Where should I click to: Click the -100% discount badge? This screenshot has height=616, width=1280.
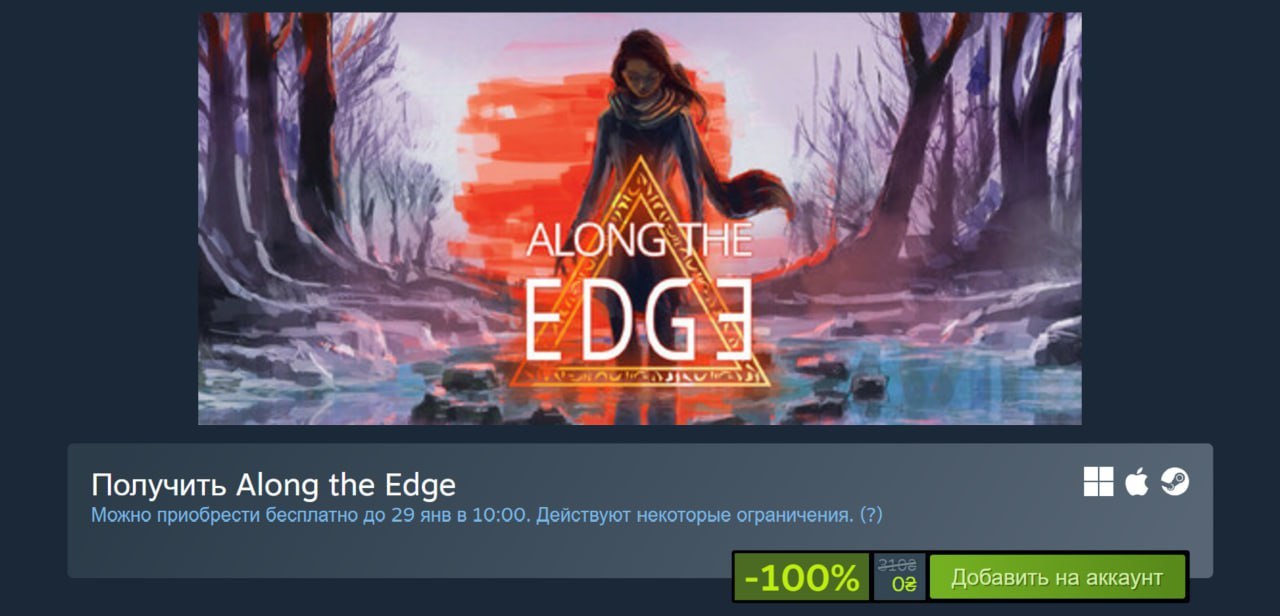(802, 577)
